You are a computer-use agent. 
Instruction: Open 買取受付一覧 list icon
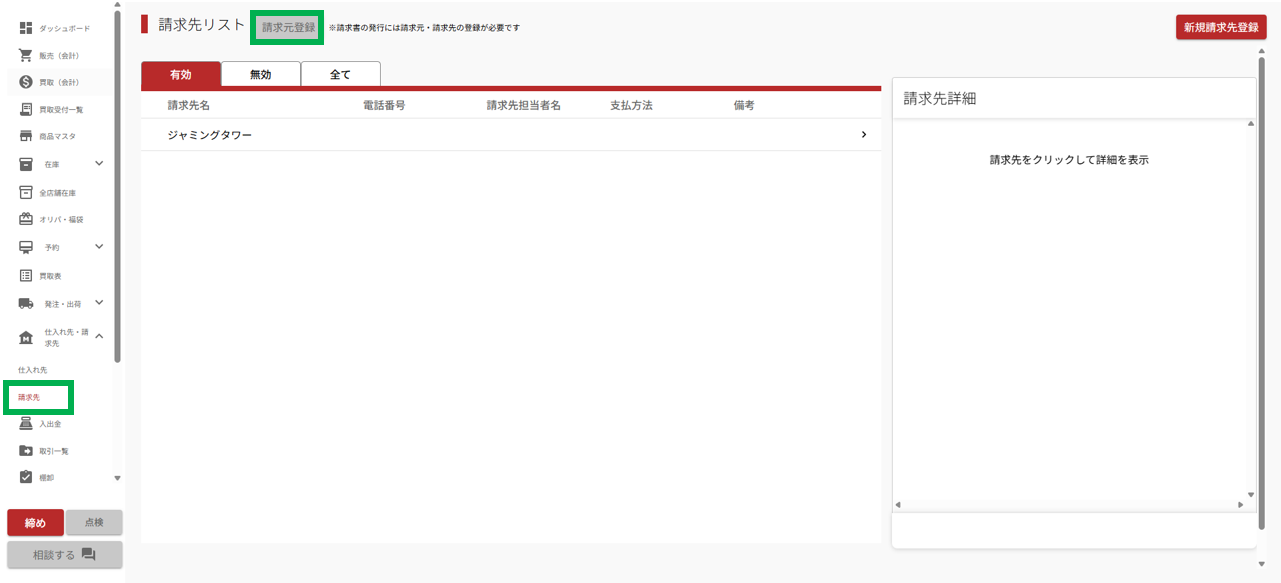26,109
